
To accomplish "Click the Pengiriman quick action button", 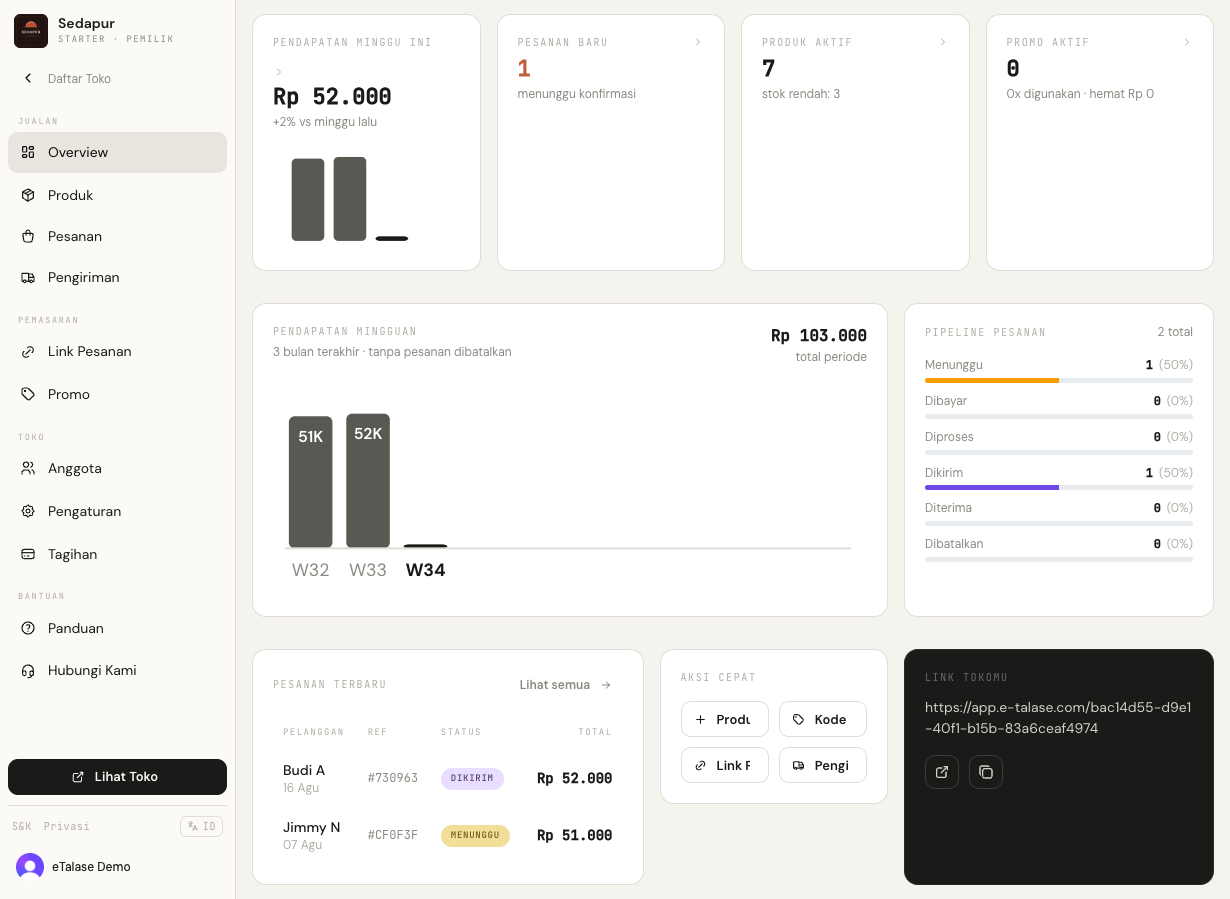I will coord(823,765).
